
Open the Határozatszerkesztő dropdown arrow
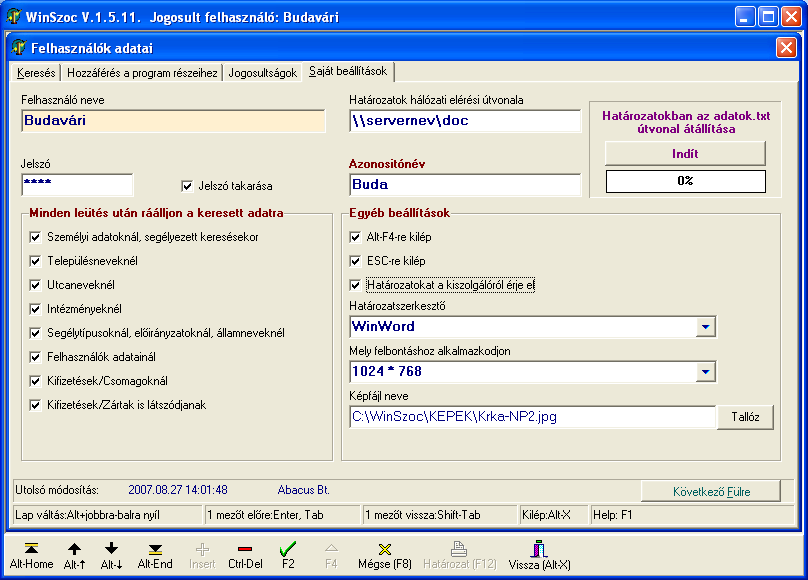click(x=705, y=327)
